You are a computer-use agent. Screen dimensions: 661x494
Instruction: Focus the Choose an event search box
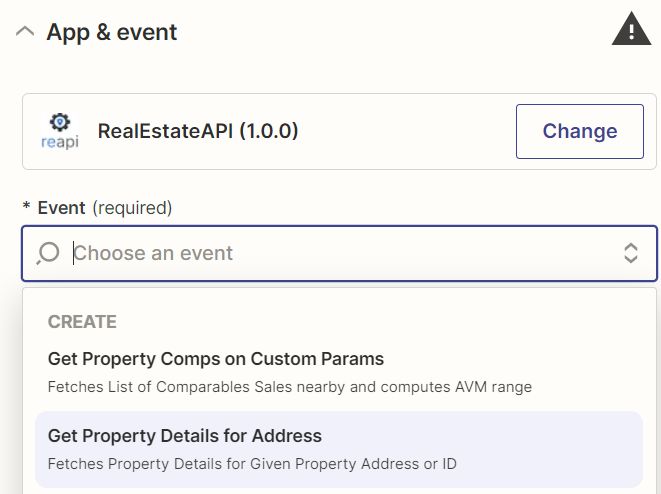[x=339, y=253]
